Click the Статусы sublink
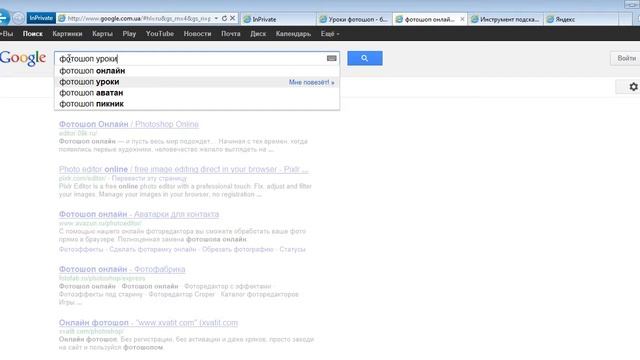 292,249
